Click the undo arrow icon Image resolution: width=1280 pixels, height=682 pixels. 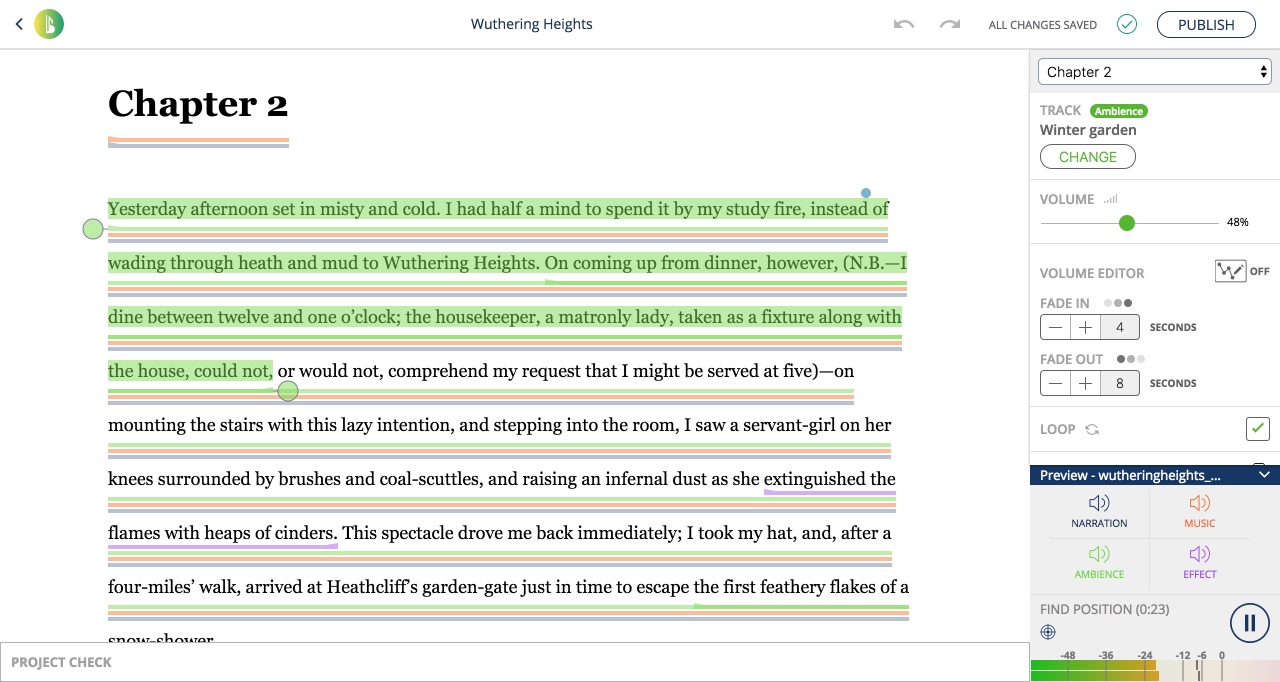(904, 24)
